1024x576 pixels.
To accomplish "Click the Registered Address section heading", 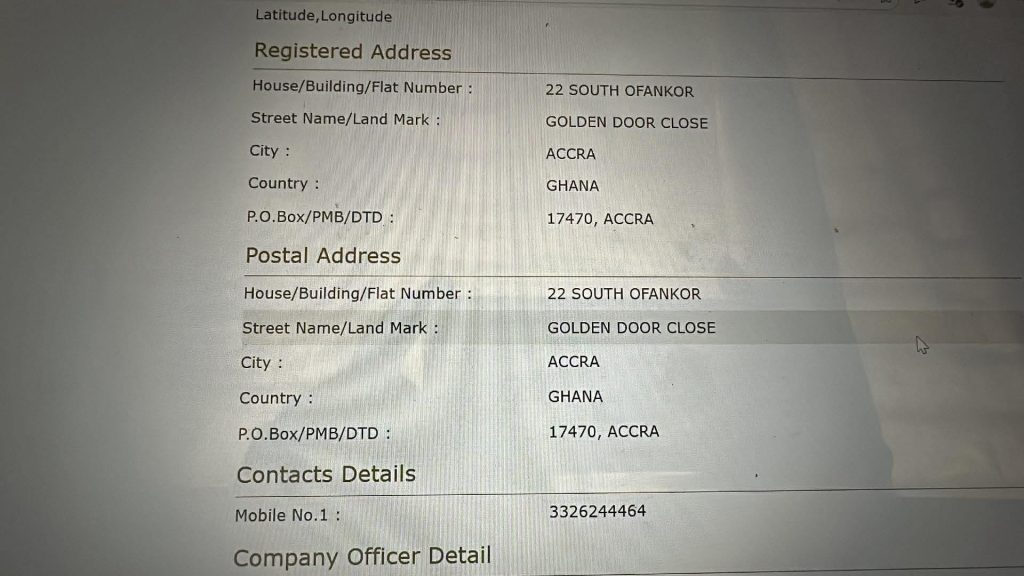I will pos(352,52).
